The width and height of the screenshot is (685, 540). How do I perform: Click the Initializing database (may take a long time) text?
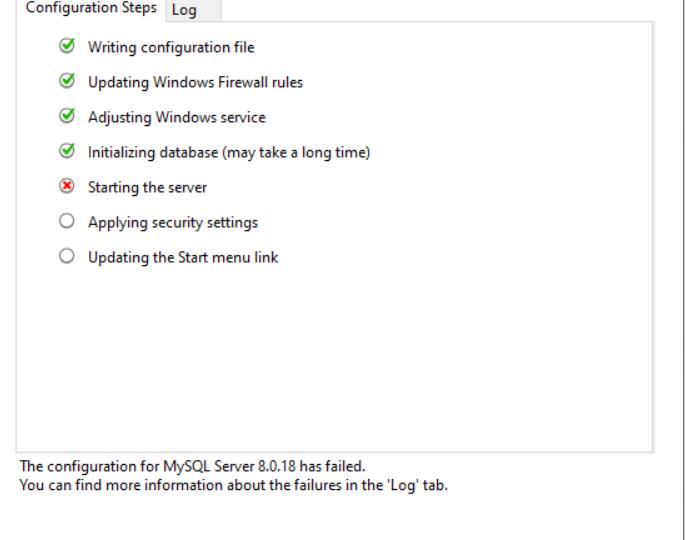229,152
